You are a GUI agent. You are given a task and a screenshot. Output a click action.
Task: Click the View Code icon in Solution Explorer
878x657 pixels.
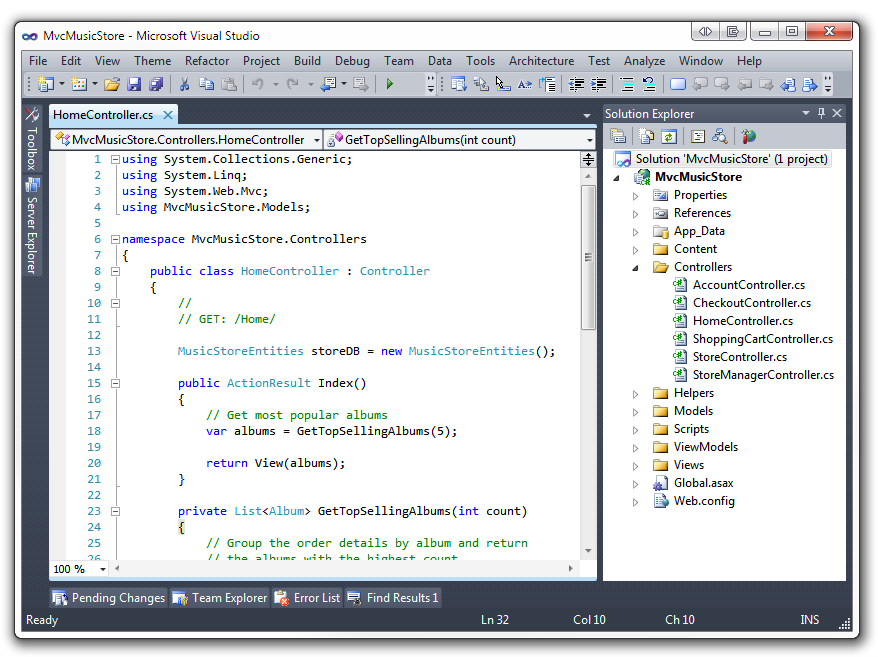(x=698, y=136)
